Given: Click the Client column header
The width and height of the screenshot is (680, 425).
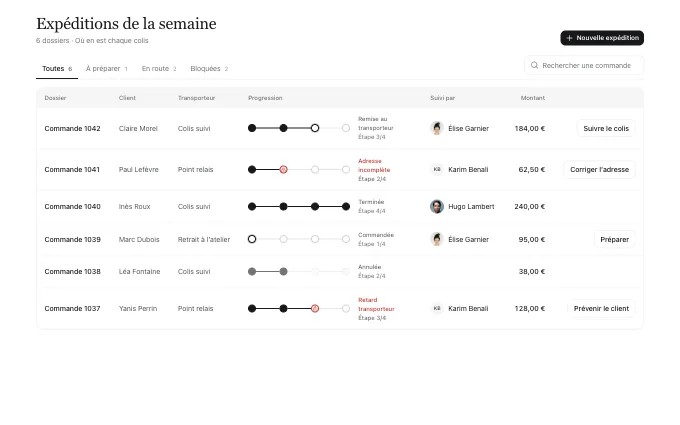Looking at the screenshot, I should click(127, 98).
